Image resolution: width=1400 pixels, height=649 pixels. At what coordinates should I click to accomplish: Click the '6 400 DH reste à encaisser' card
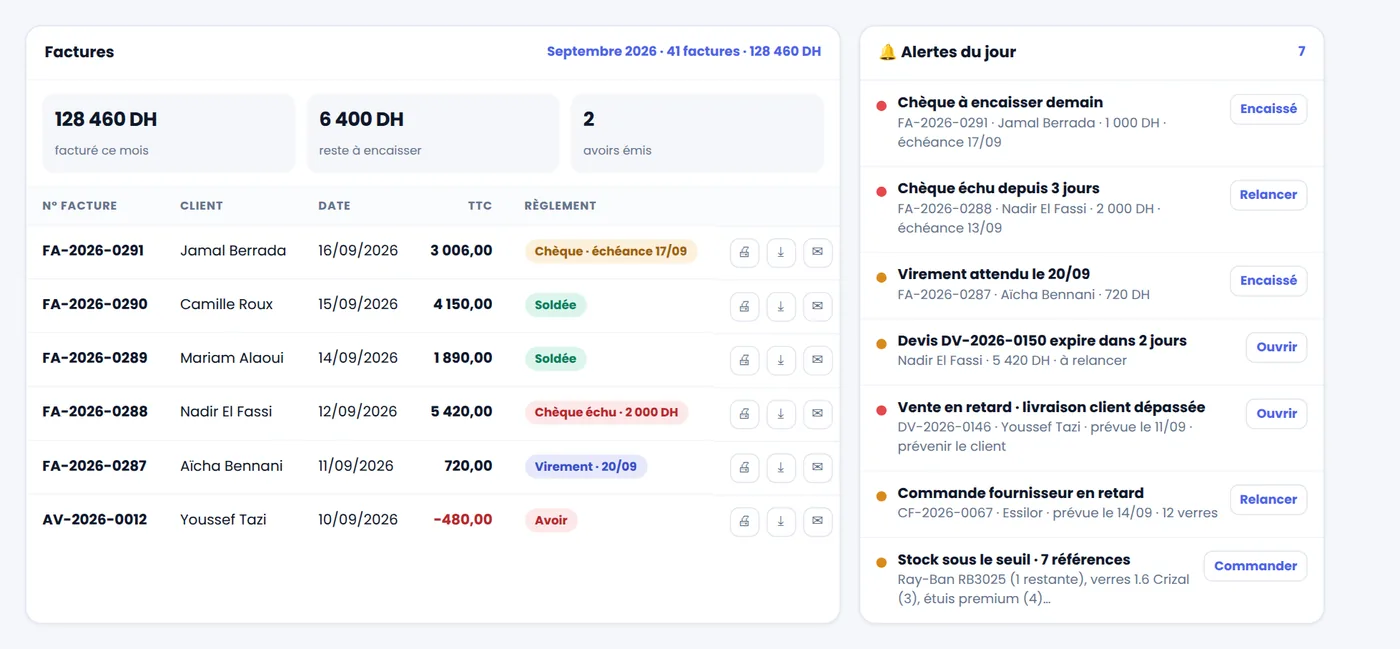(433, 133)
